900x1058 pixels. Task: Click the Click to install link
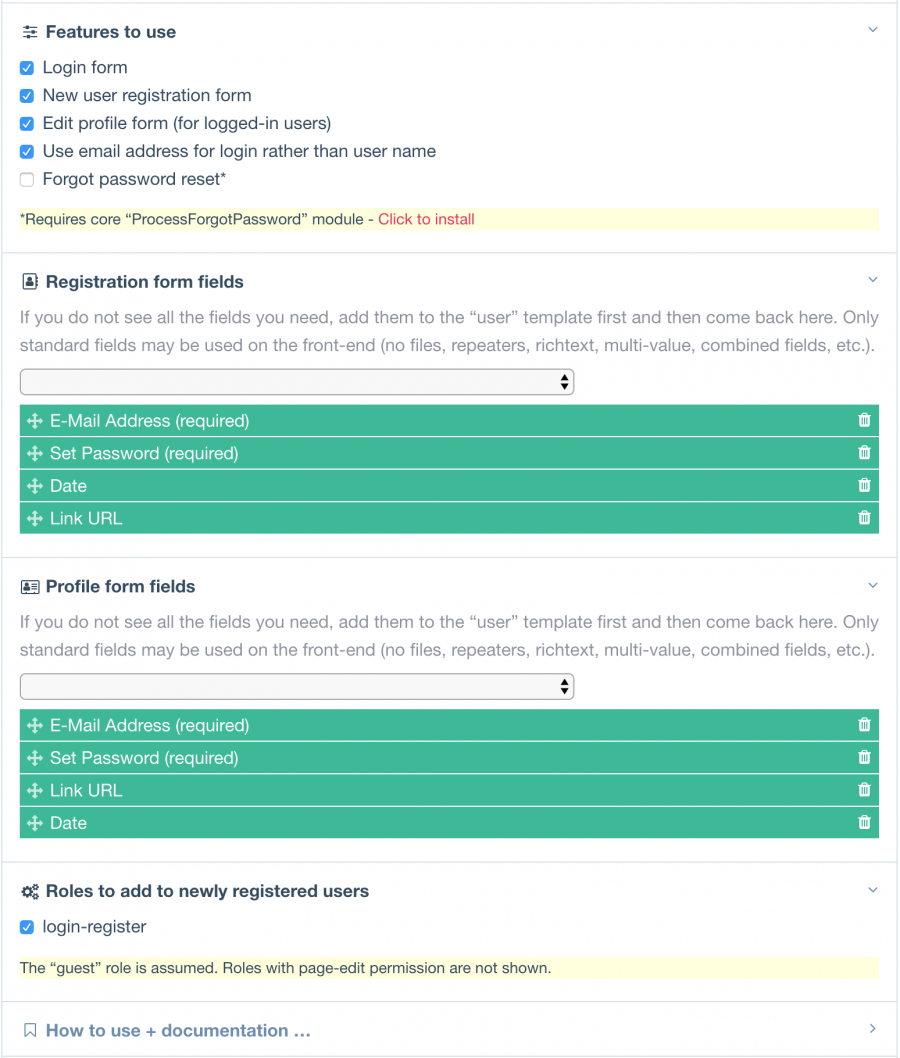[426, 219]
